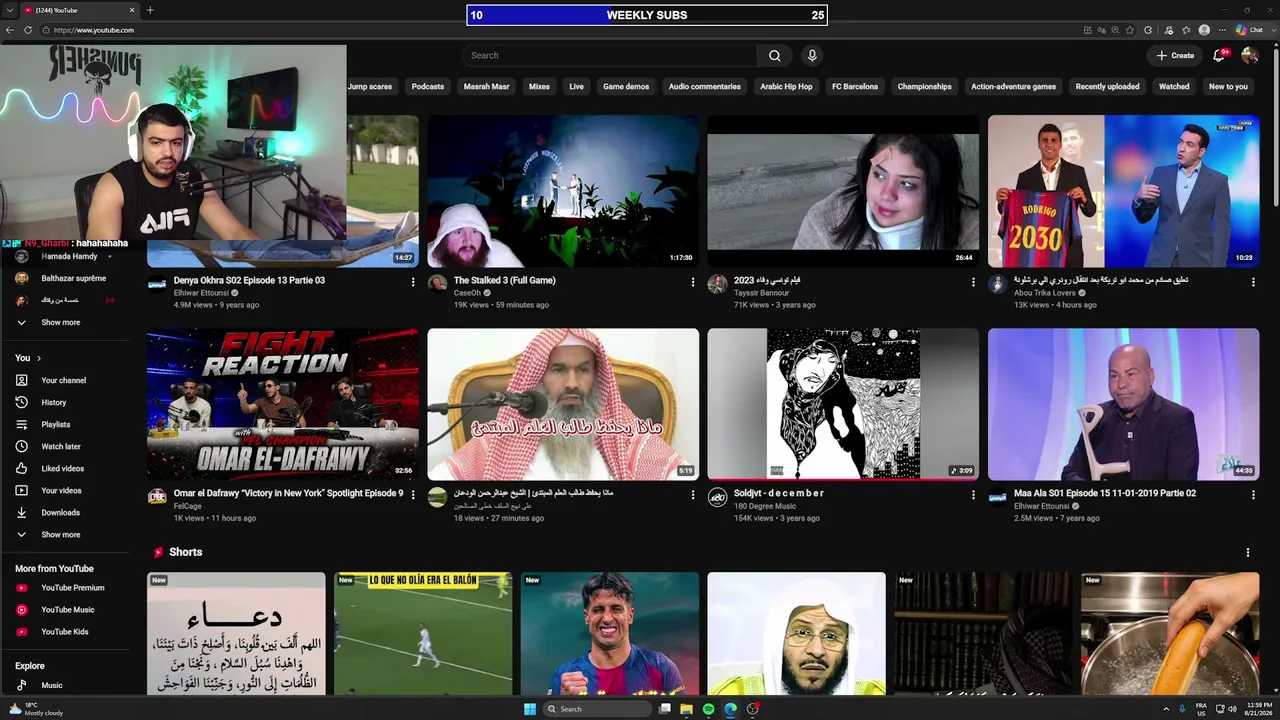This screenshot has width=1280, height=720.
Task: Click the YouTube search magnifier button
Action: point(774,56)
